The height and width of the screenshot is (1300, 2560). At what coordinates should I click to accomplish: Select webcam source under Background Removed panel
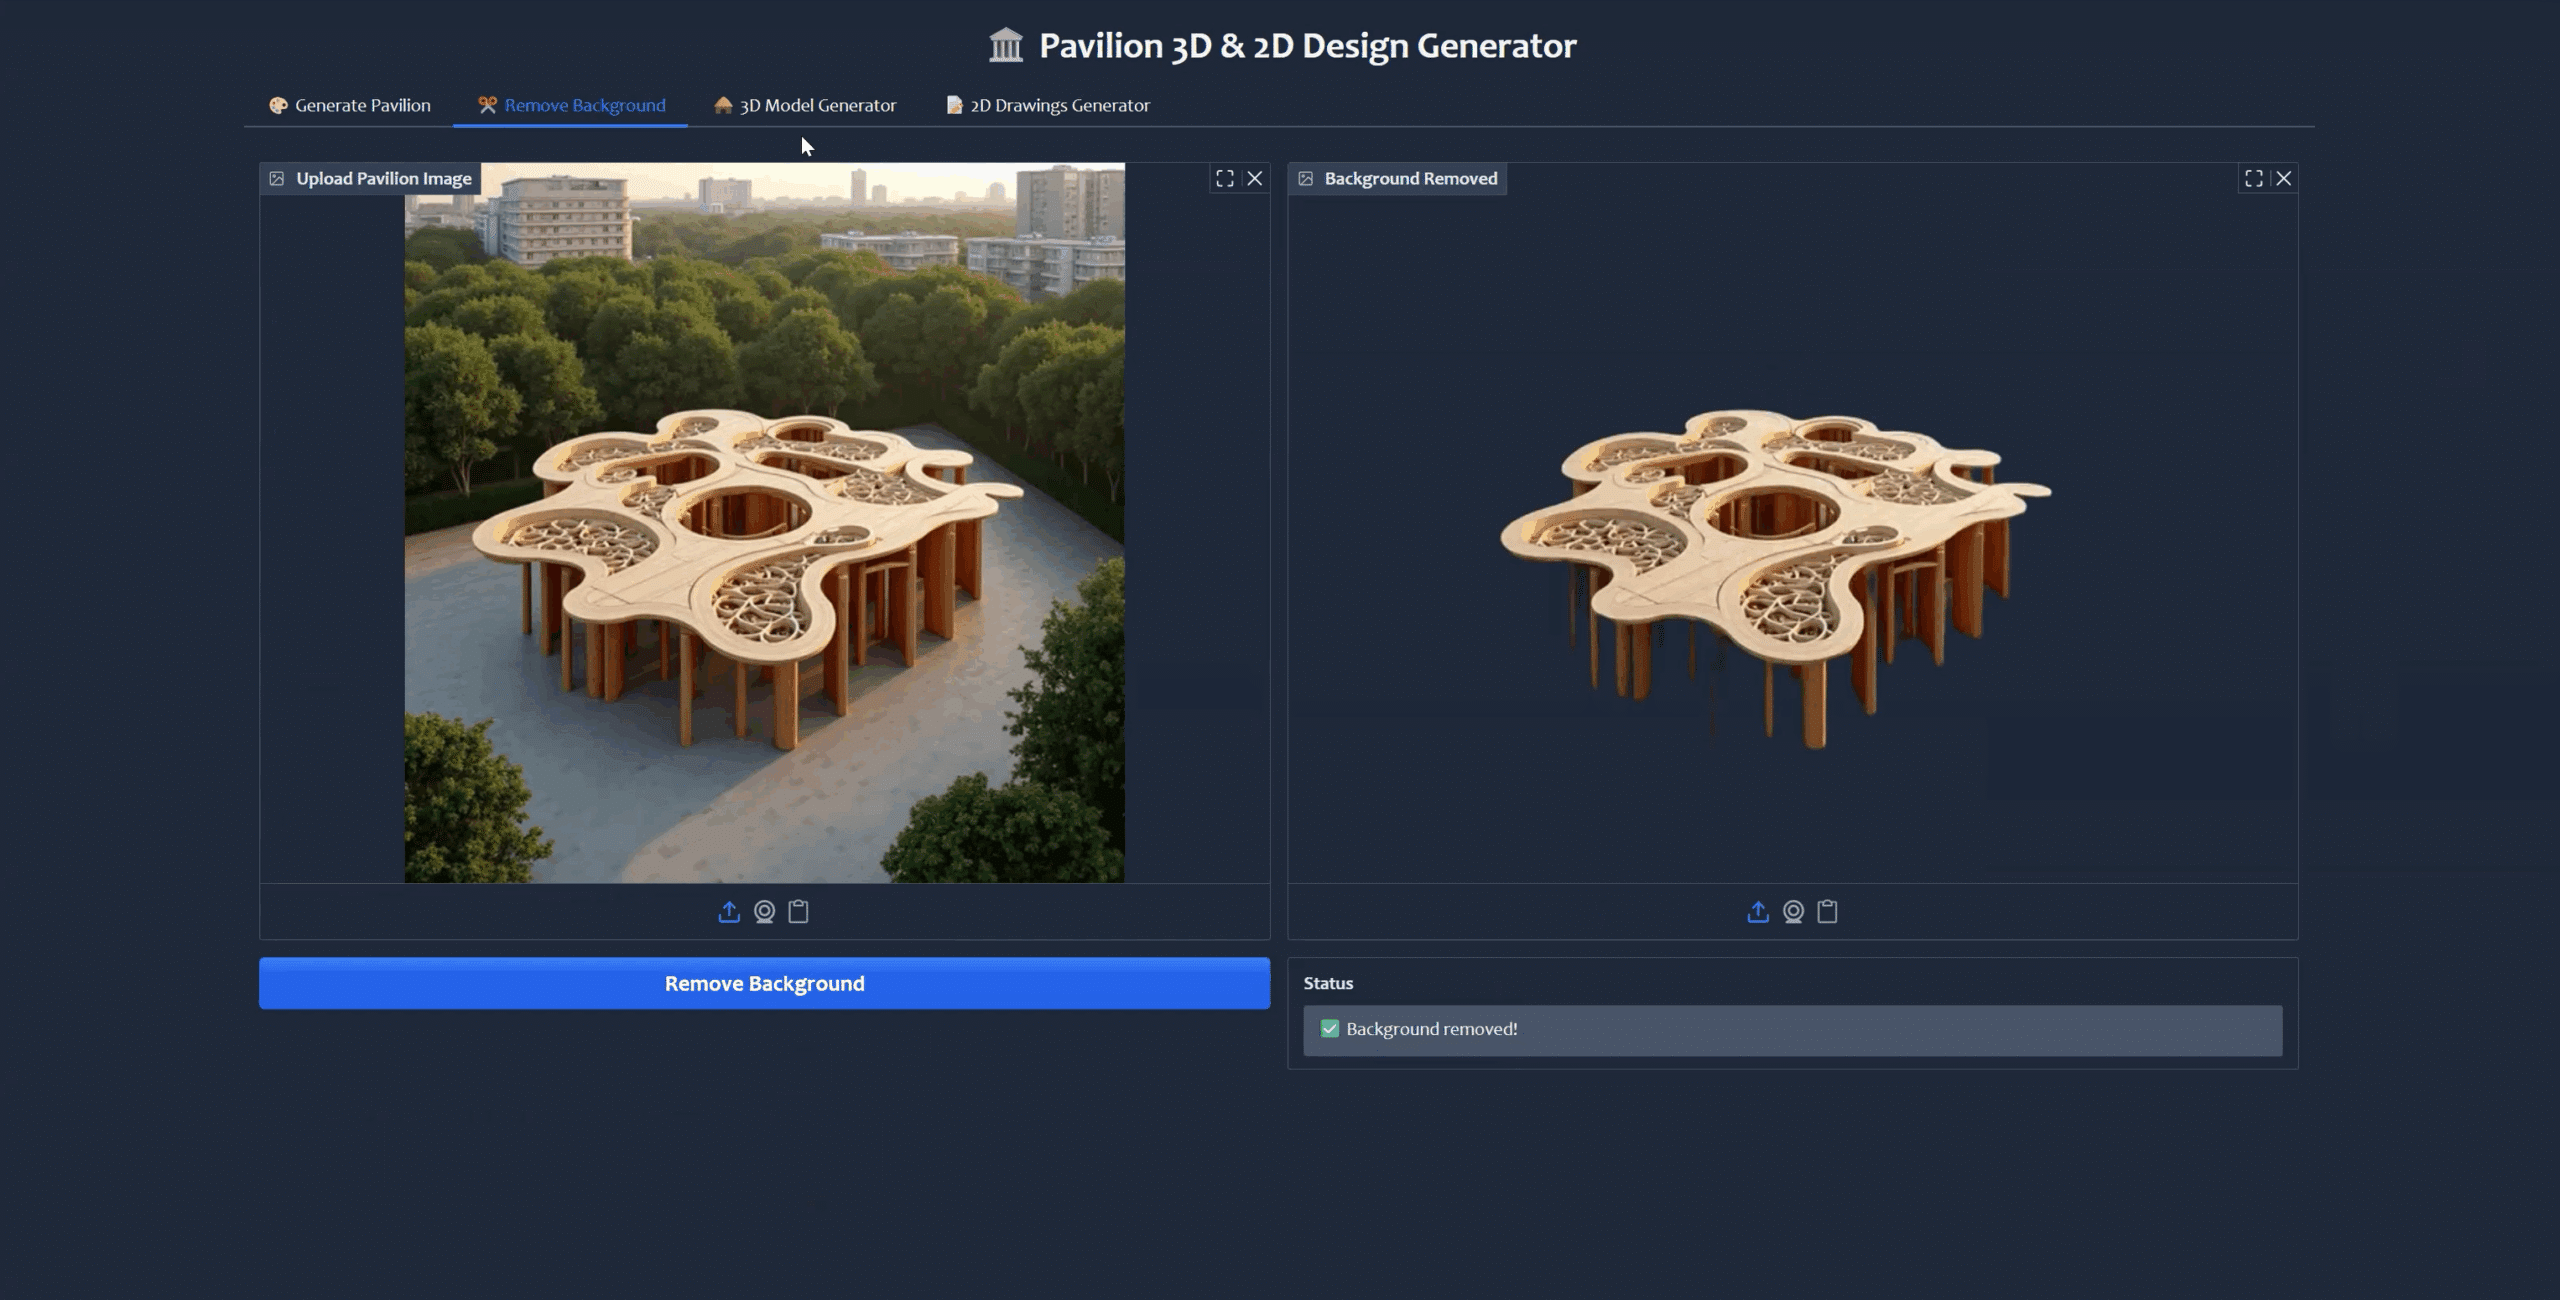pos(1793,911)
